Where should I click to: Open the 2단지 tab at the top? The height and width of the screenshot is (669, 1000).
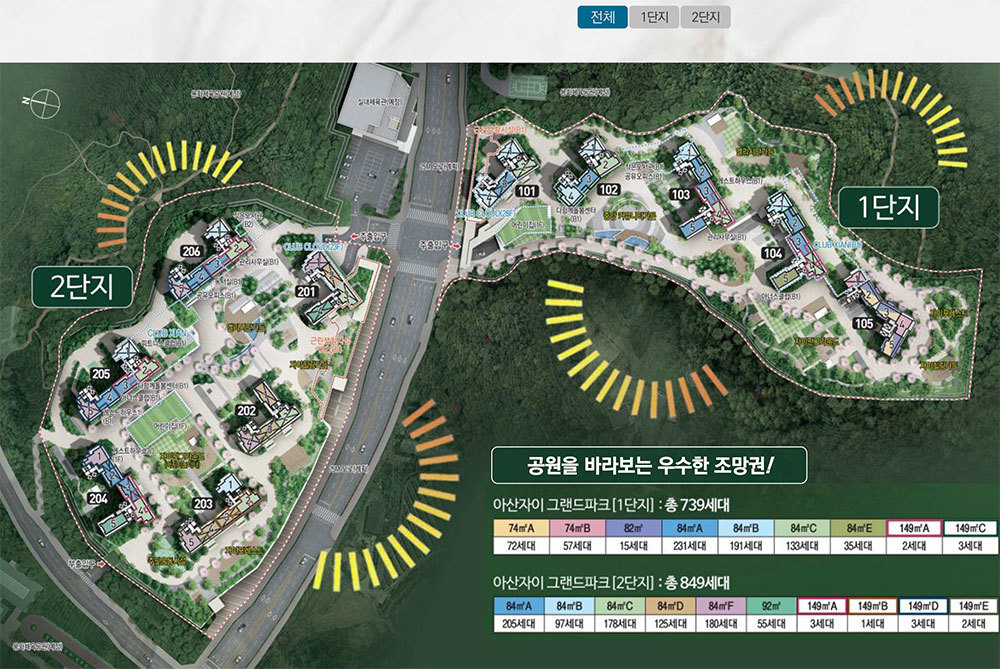[705, 17]
